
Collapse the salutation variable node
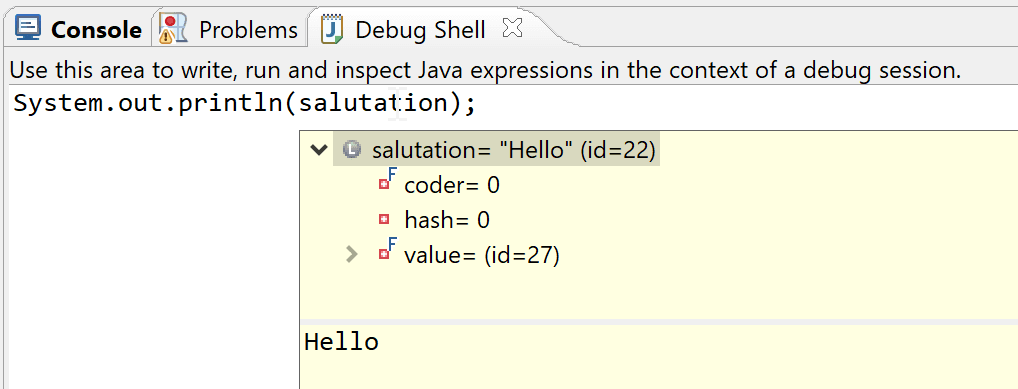tap(318, 150)
